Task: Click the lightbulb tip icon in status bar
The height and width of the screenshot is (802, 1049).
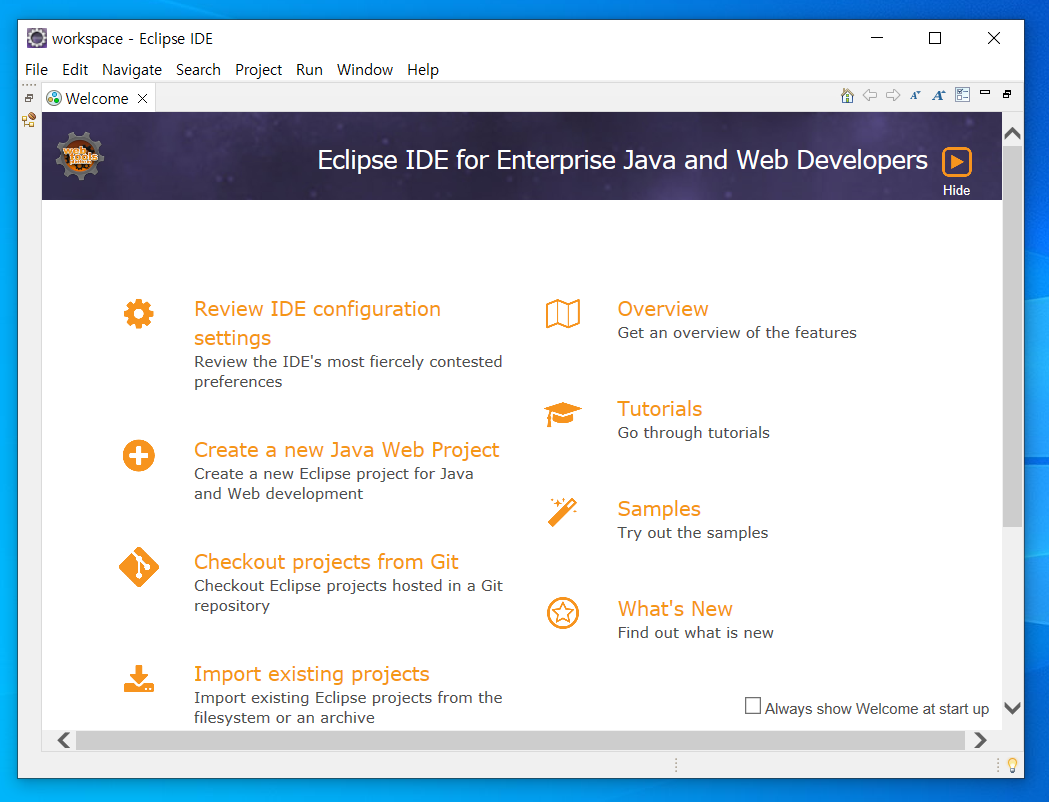Action: [1012, 765]
